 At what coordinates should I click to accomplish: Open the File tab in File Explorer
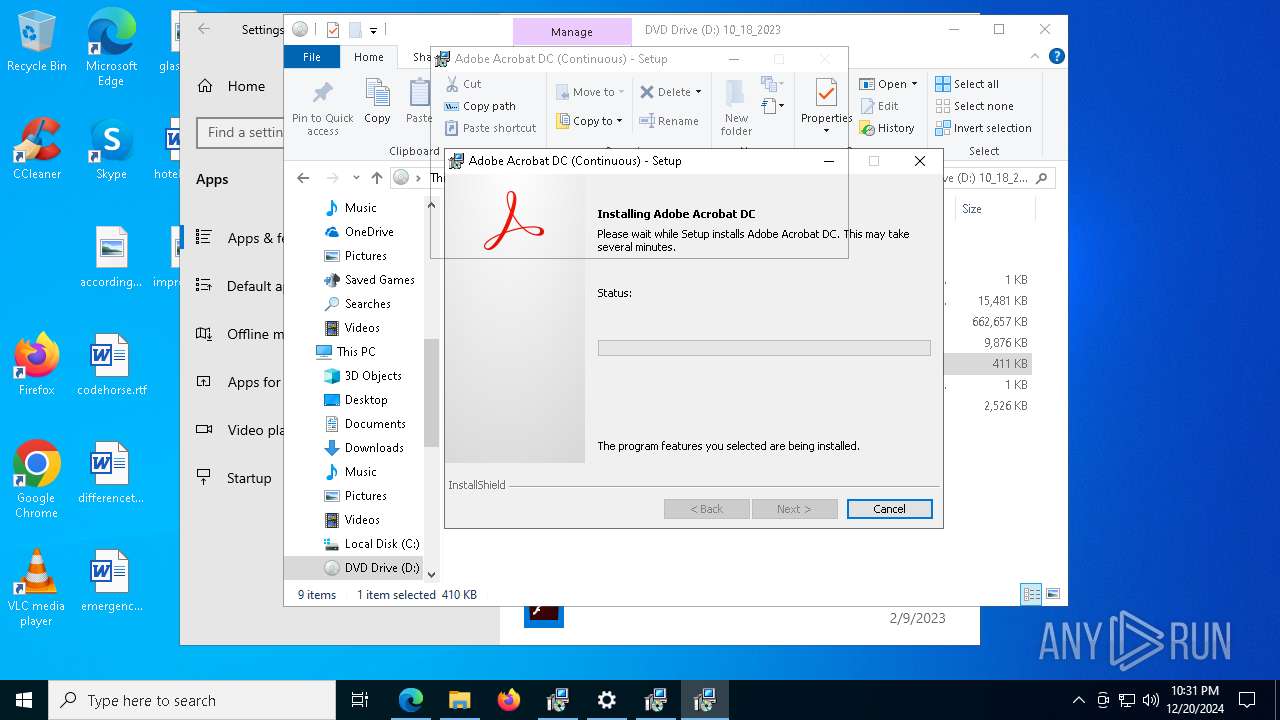tap(312, 57)
